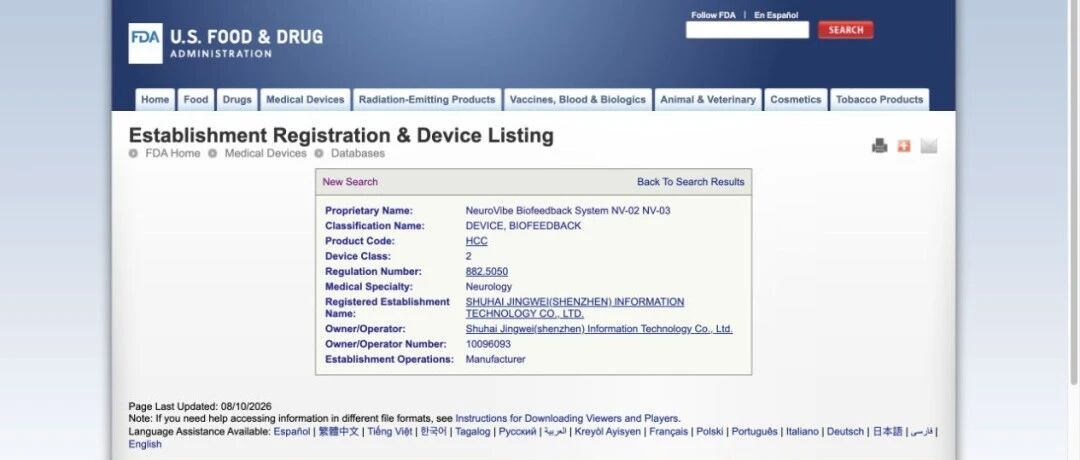Select Русский language link
Image resolution: width=1080 pixels, height=460 pixels.
(517, 432)
